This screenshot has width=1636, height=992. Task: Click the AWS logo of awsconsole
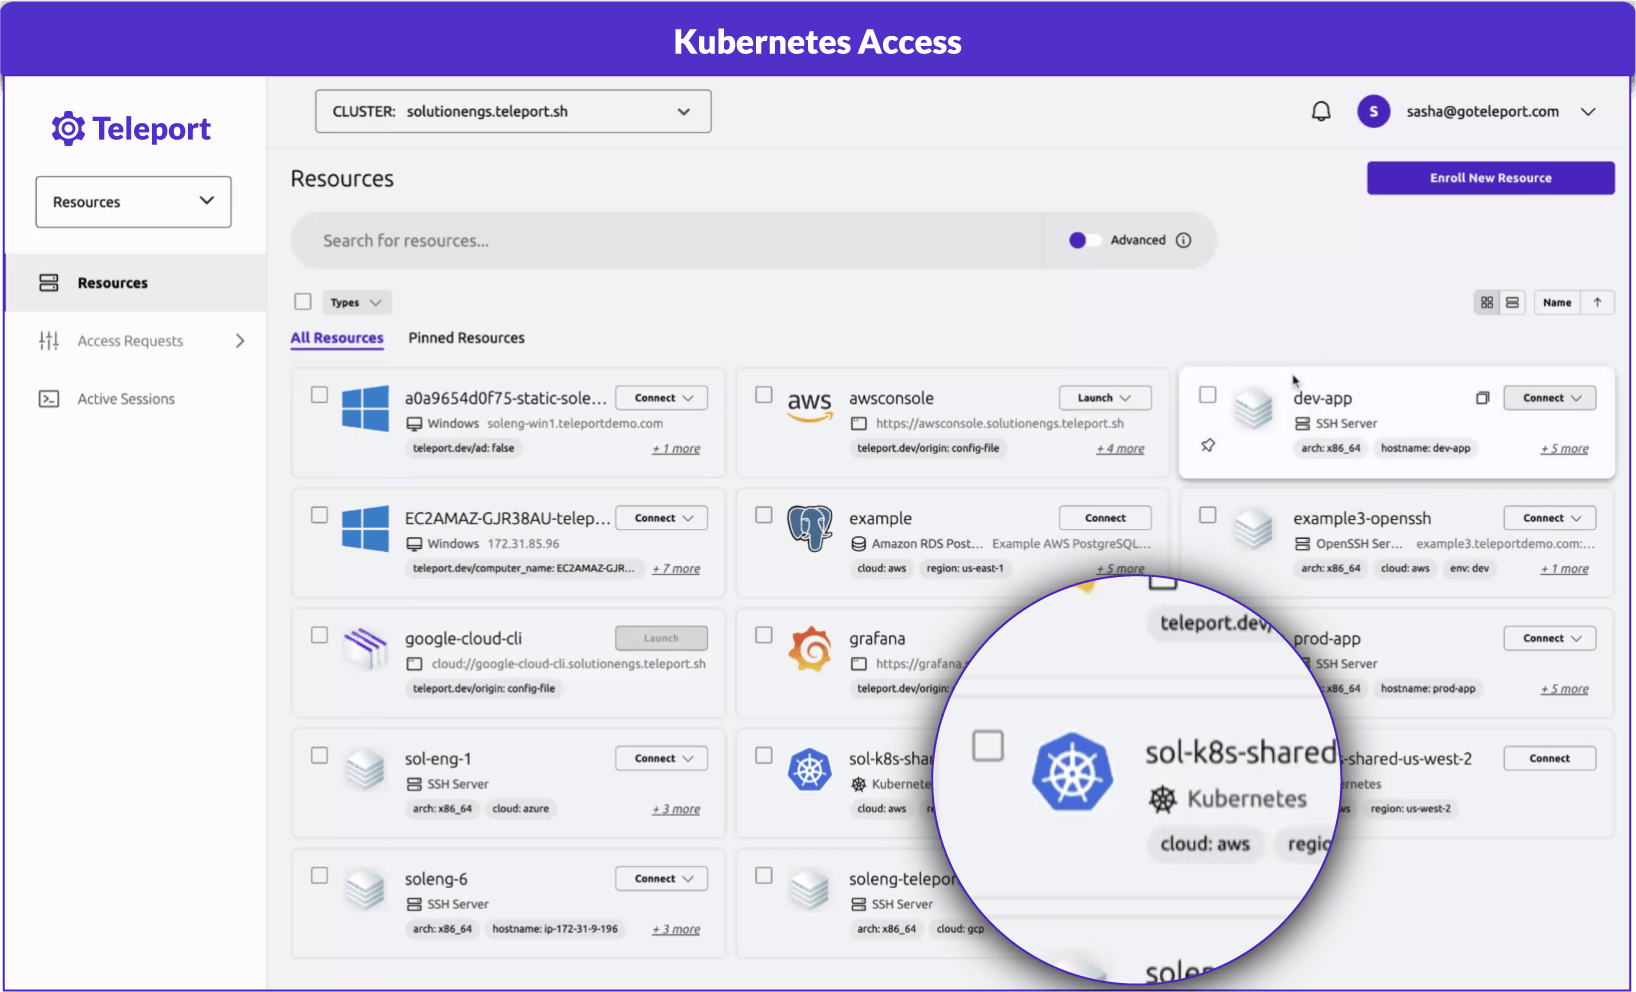(x=809, y=404)
